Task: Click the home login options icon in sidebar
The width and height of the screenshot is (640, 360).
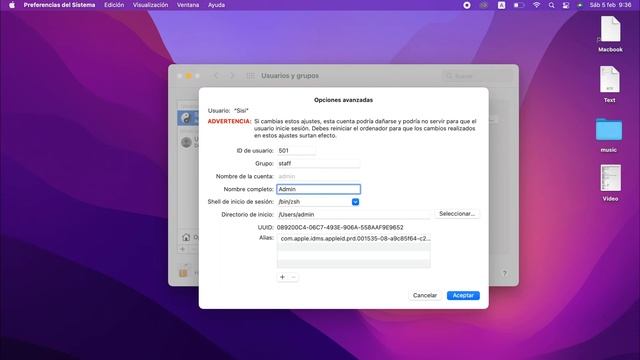Action: pyautogui.click(x=186, y=237)
